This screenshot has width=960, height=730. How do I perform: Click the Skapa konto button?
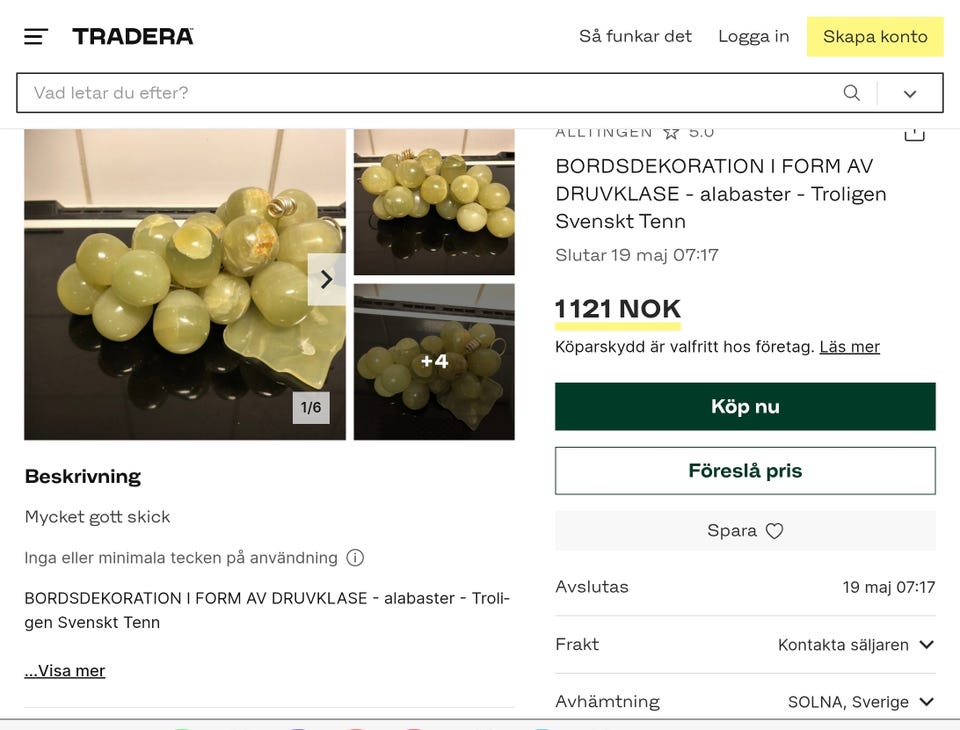click(875, 37)
